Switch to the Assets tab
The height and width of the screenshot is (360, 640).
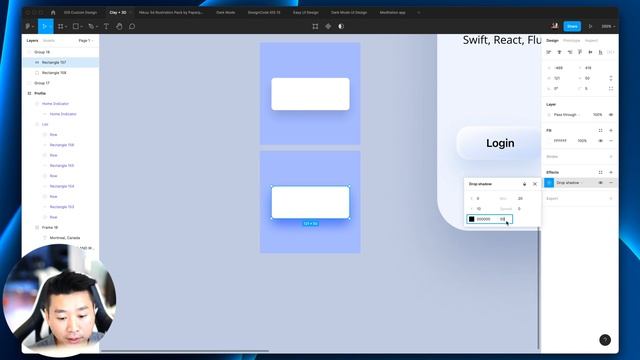tap(49, 40)
